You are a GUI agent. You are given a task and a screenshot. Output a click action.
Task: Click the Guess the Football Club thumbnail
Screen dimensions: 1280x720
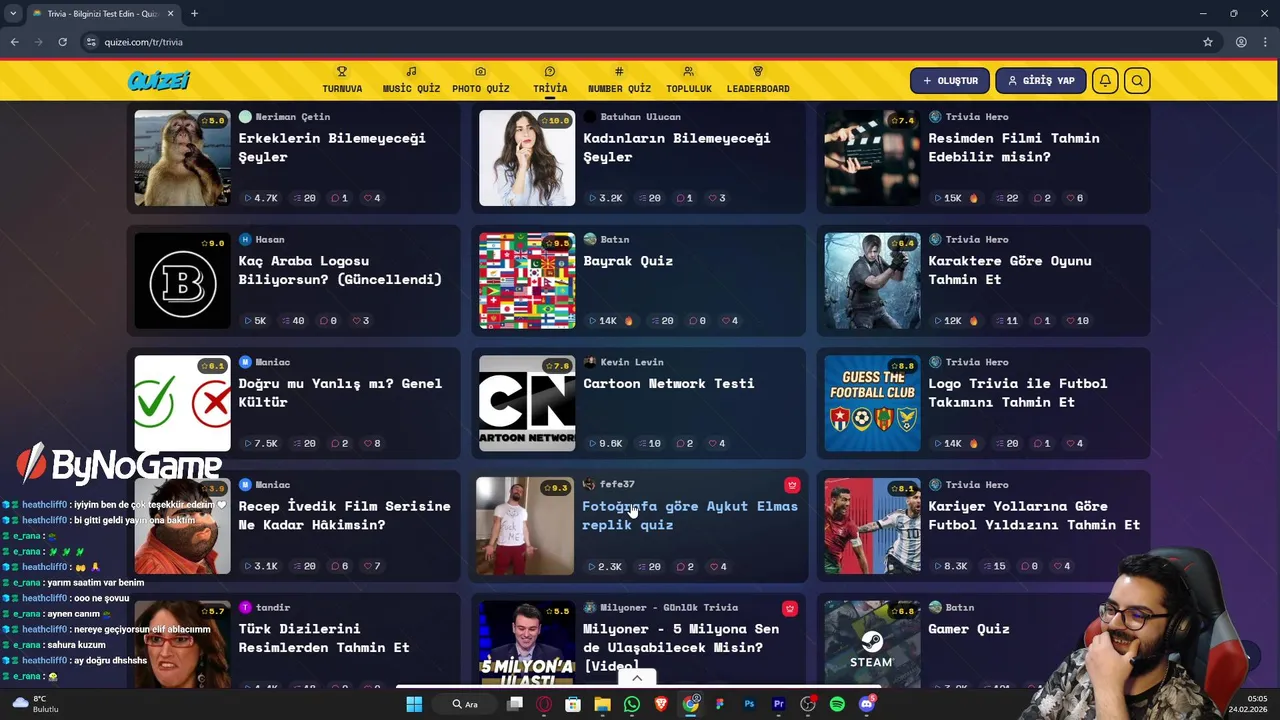(872, 404)
